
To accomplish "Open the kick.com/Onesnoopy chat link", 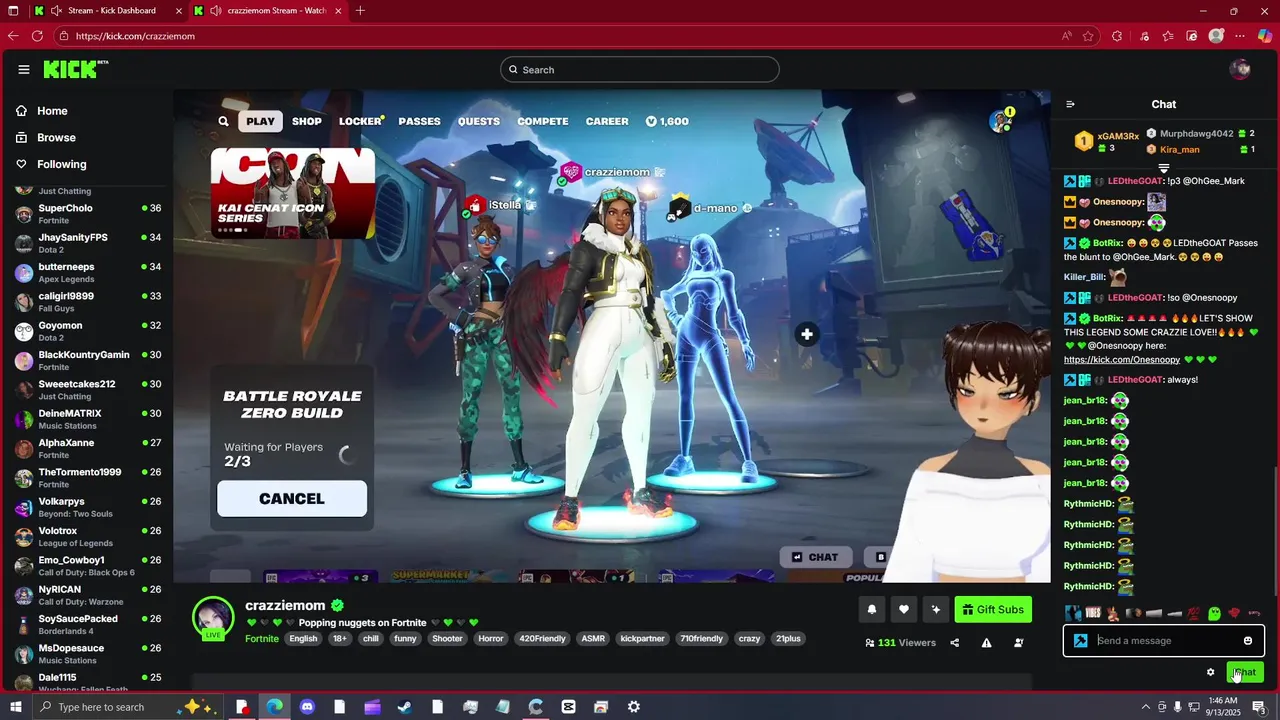I will point(1122,360).
